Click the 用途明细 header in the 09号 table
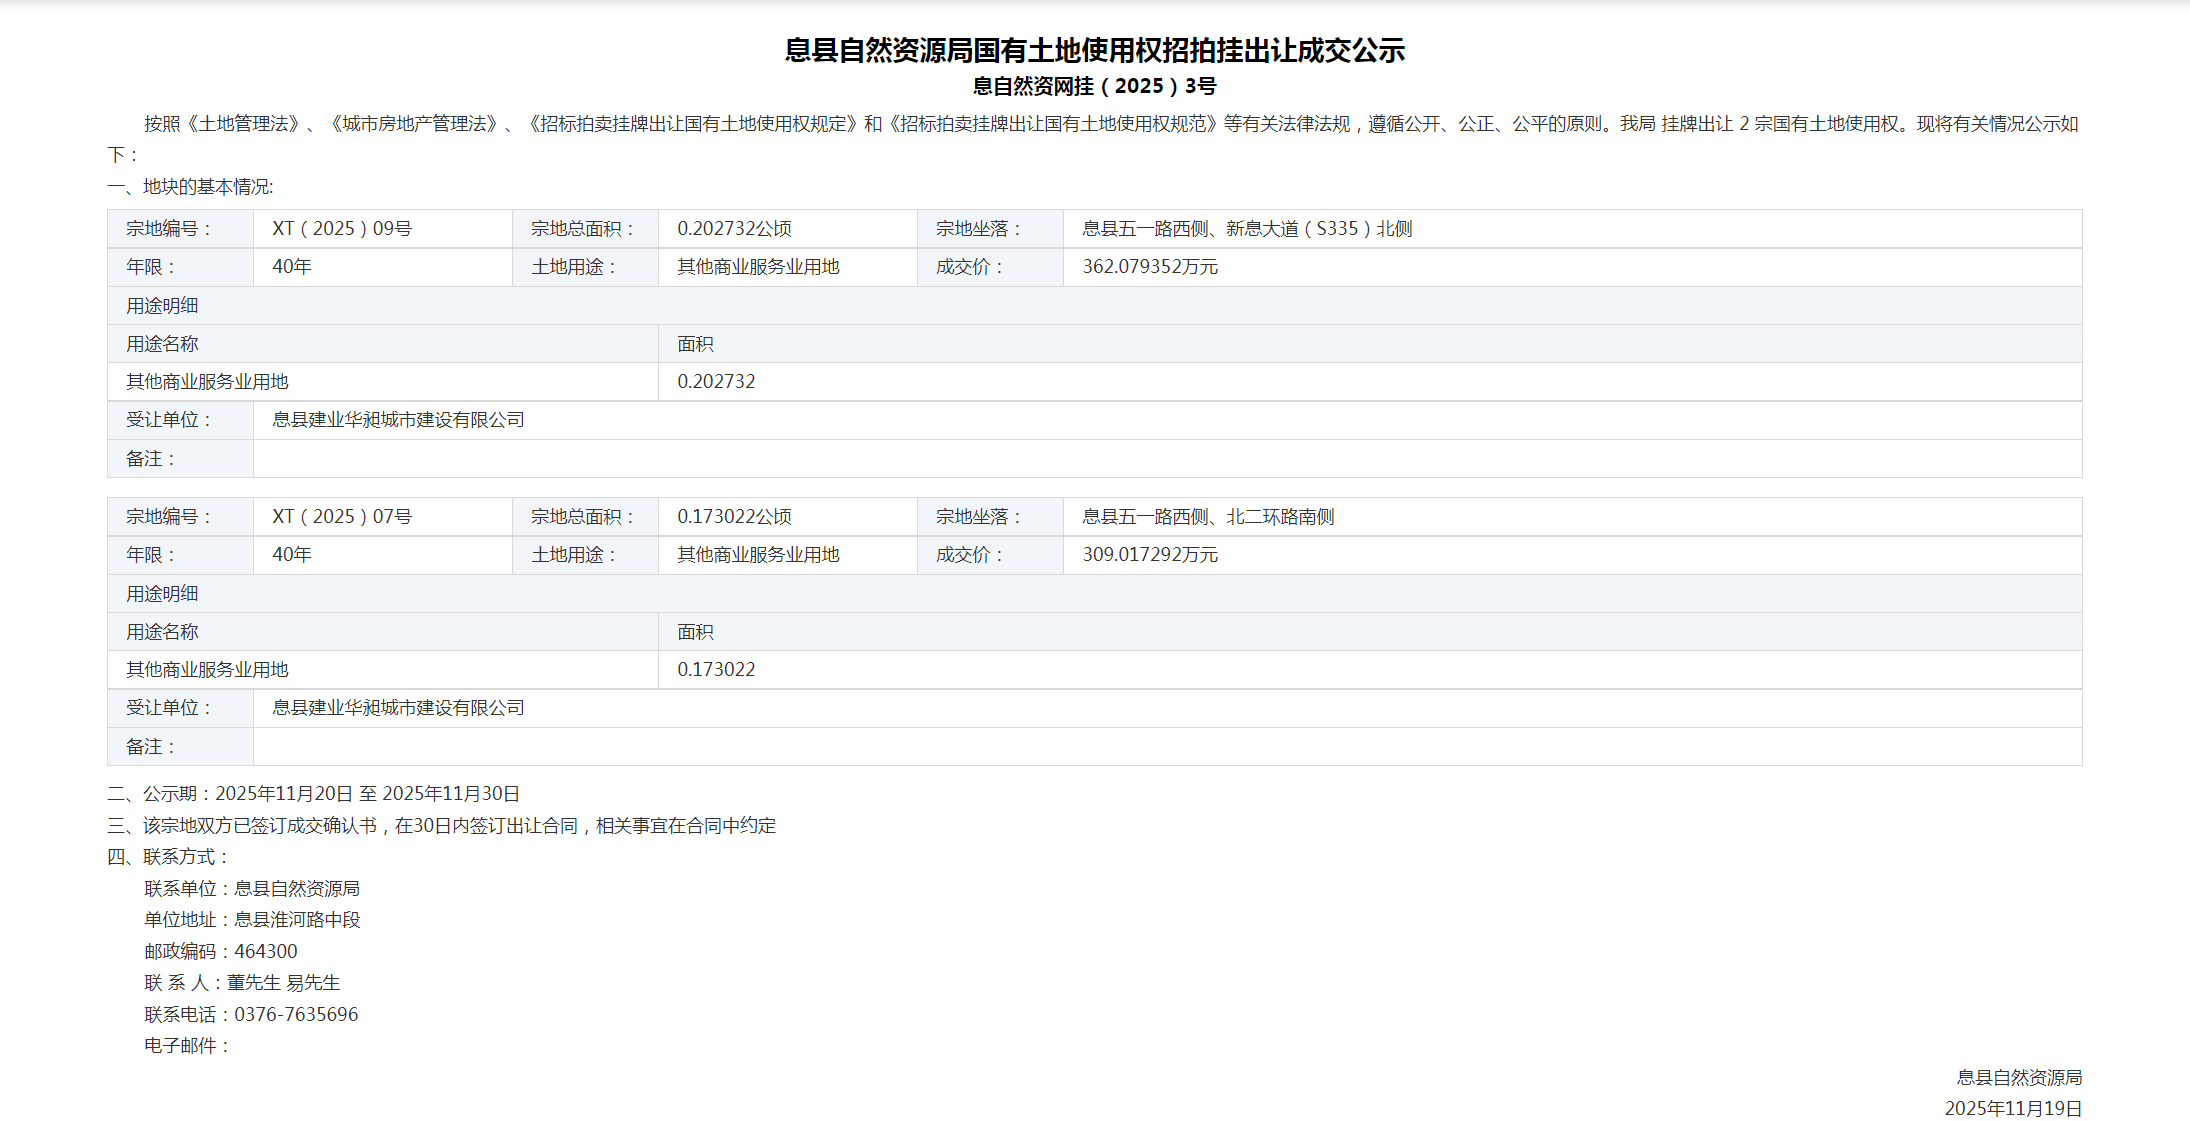 pyautogui.click(x=162, y=306)
